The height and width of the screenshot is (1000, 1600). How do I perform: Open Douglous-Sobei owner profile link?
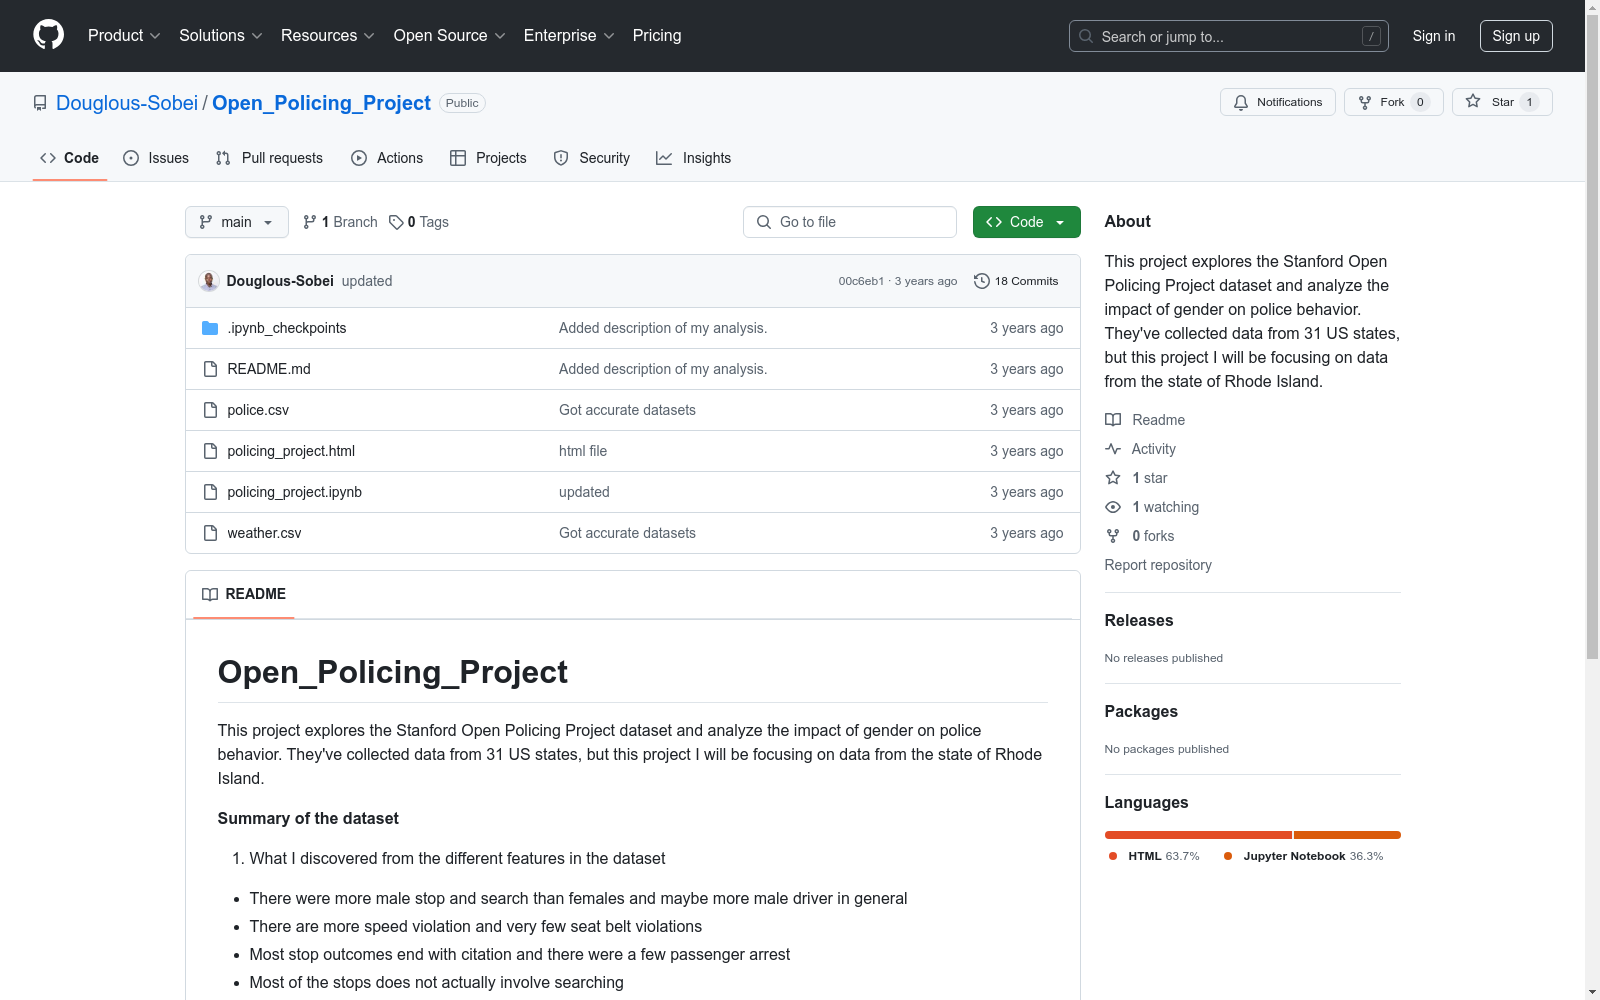coord(127,103)
